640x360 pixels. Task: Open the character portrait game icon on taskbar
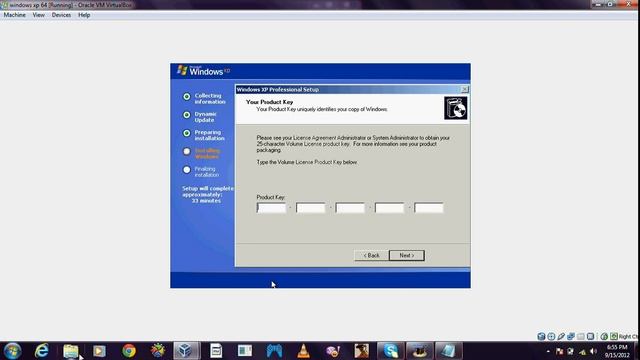coord(361,351)
